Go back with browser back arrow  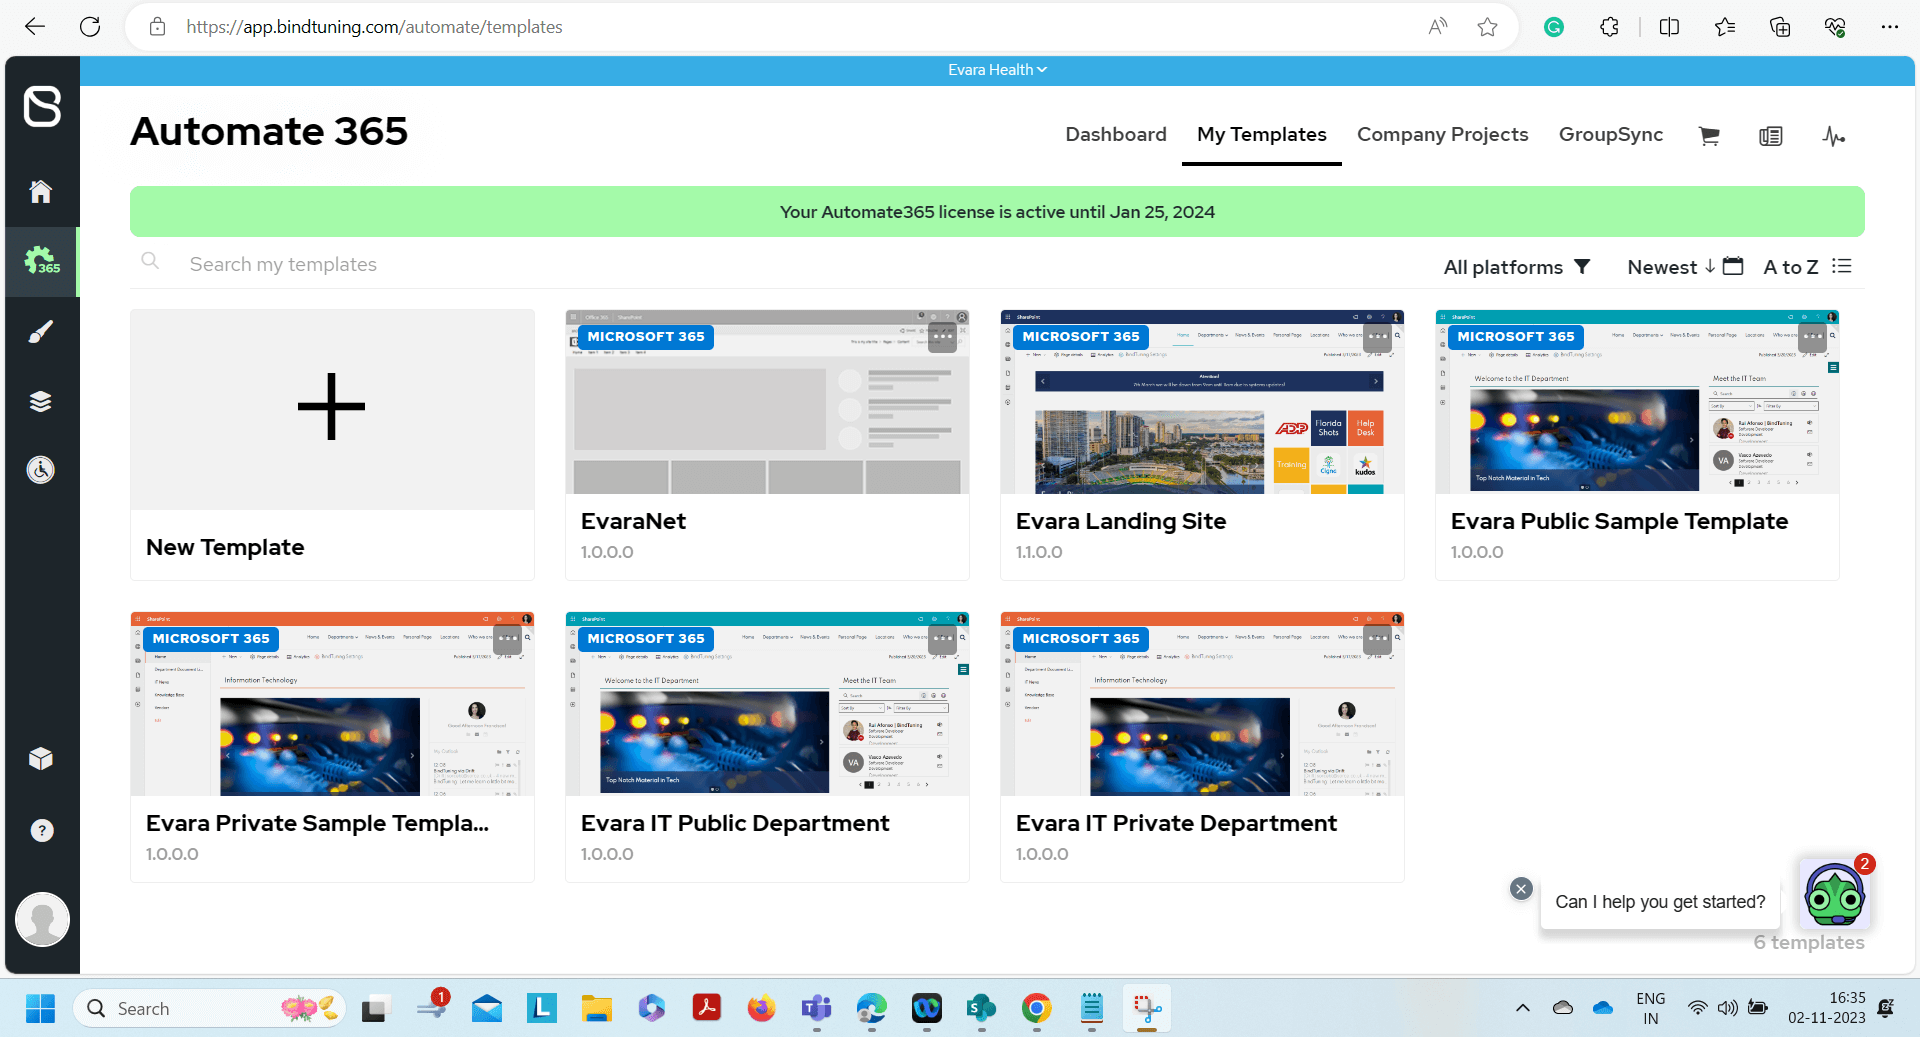[35, 27]
